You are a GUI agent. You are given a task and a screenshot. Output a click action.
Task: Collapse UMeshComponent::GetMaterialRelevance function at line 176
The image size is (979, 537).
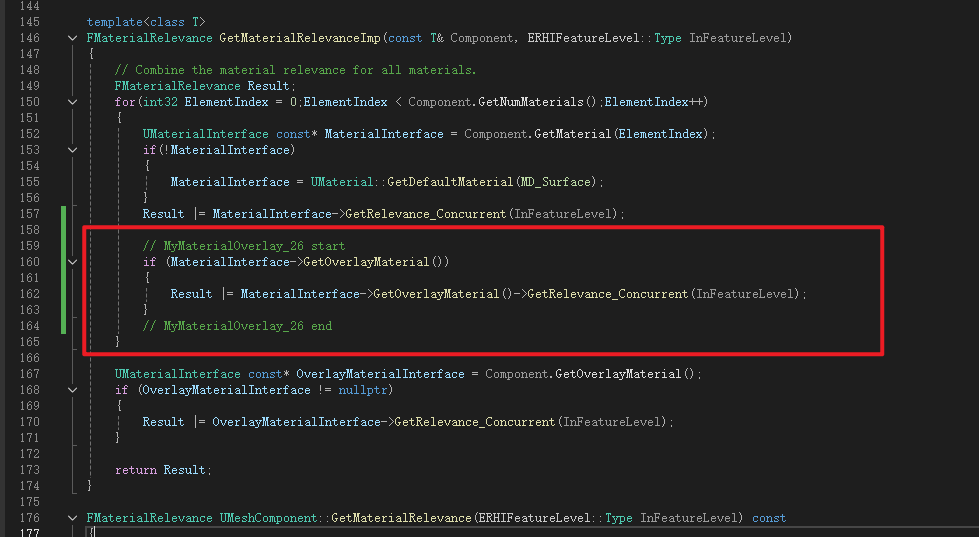coord(73,518)
